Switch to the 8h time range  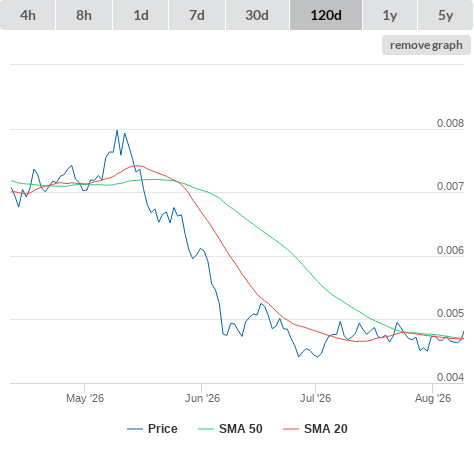click(84, 15)
